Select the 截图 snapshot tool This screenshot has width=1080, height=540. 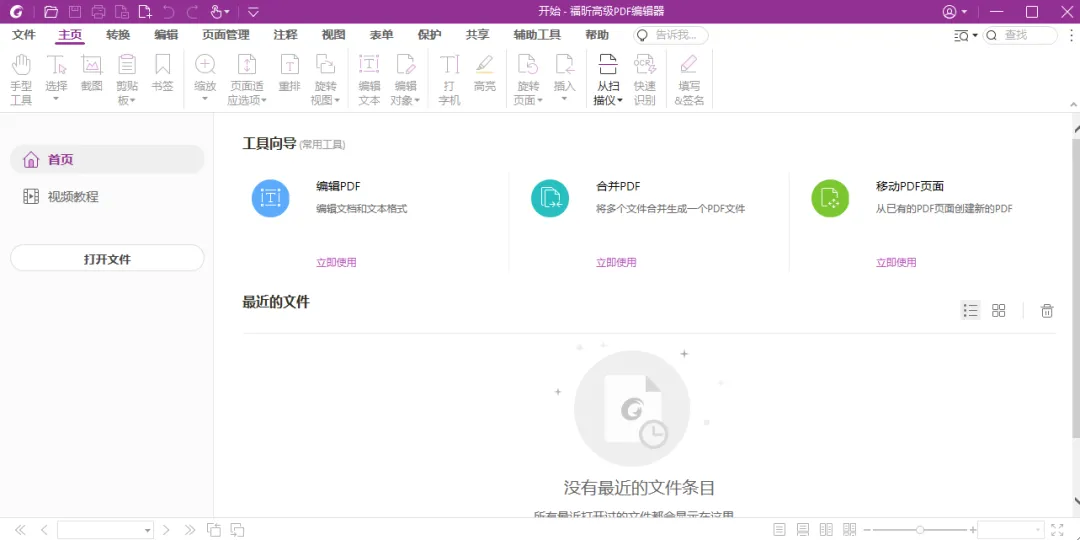[92, 73]
